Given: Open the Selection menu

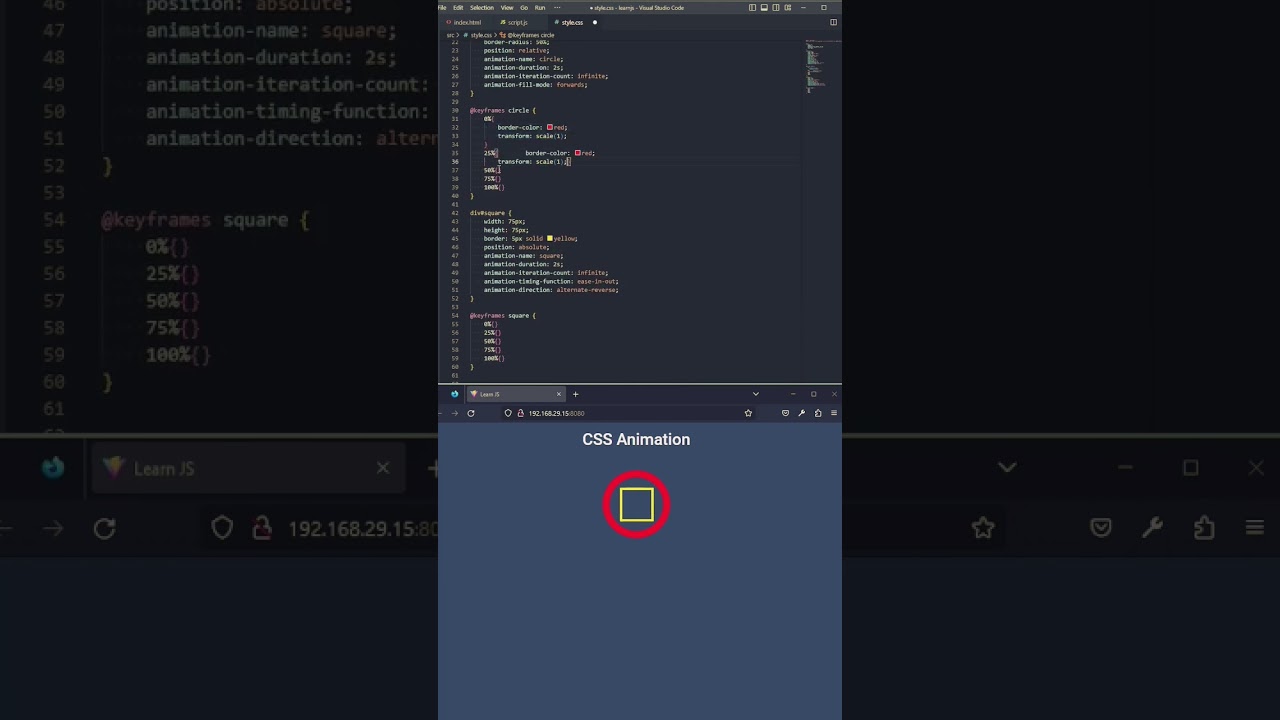Looking at the screenshot, I should tap(482, 8).
